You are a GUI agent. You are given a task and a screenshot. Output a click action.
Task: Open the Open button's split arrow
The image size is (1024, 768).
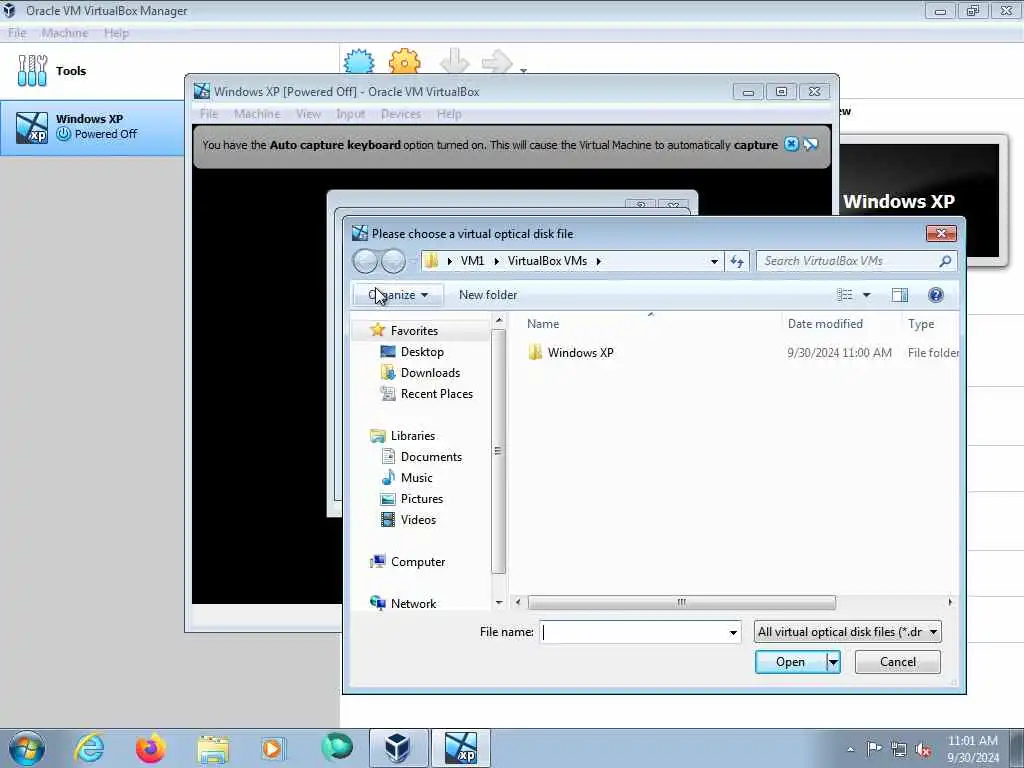[833, 662]
